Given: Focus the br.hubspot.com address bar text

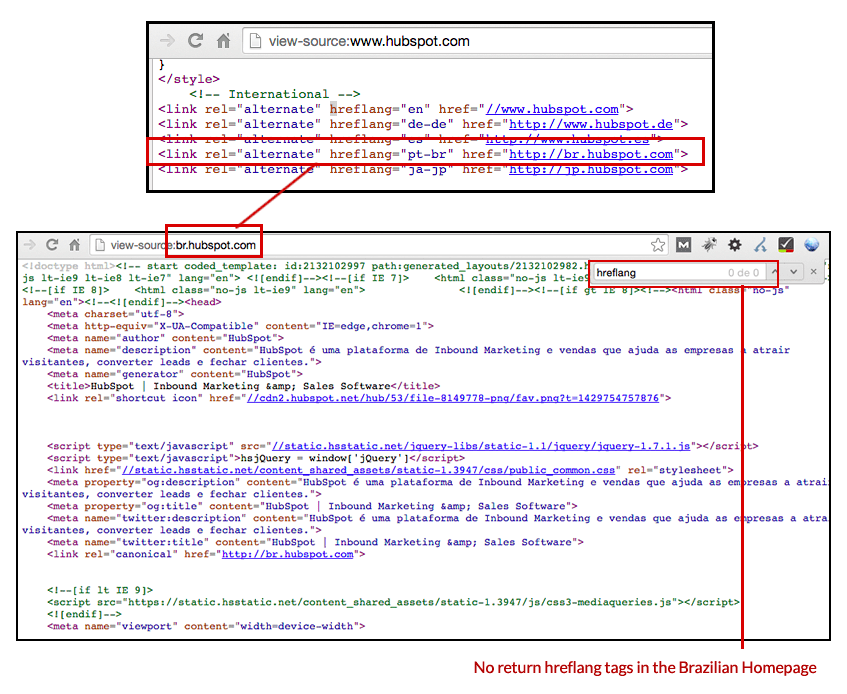Looking at the screenshot, I should 183,245.
